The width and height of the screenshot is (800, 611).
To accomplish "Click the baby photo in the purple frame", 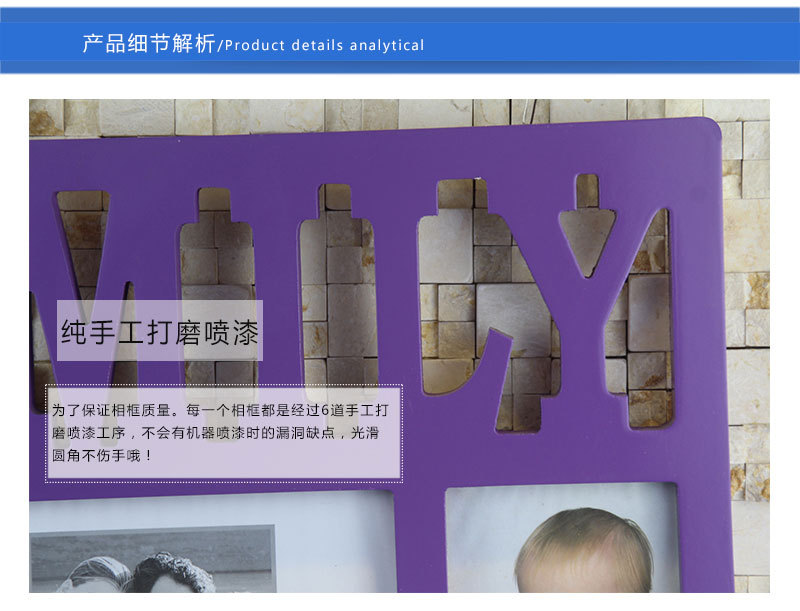I will click(561, 538).
